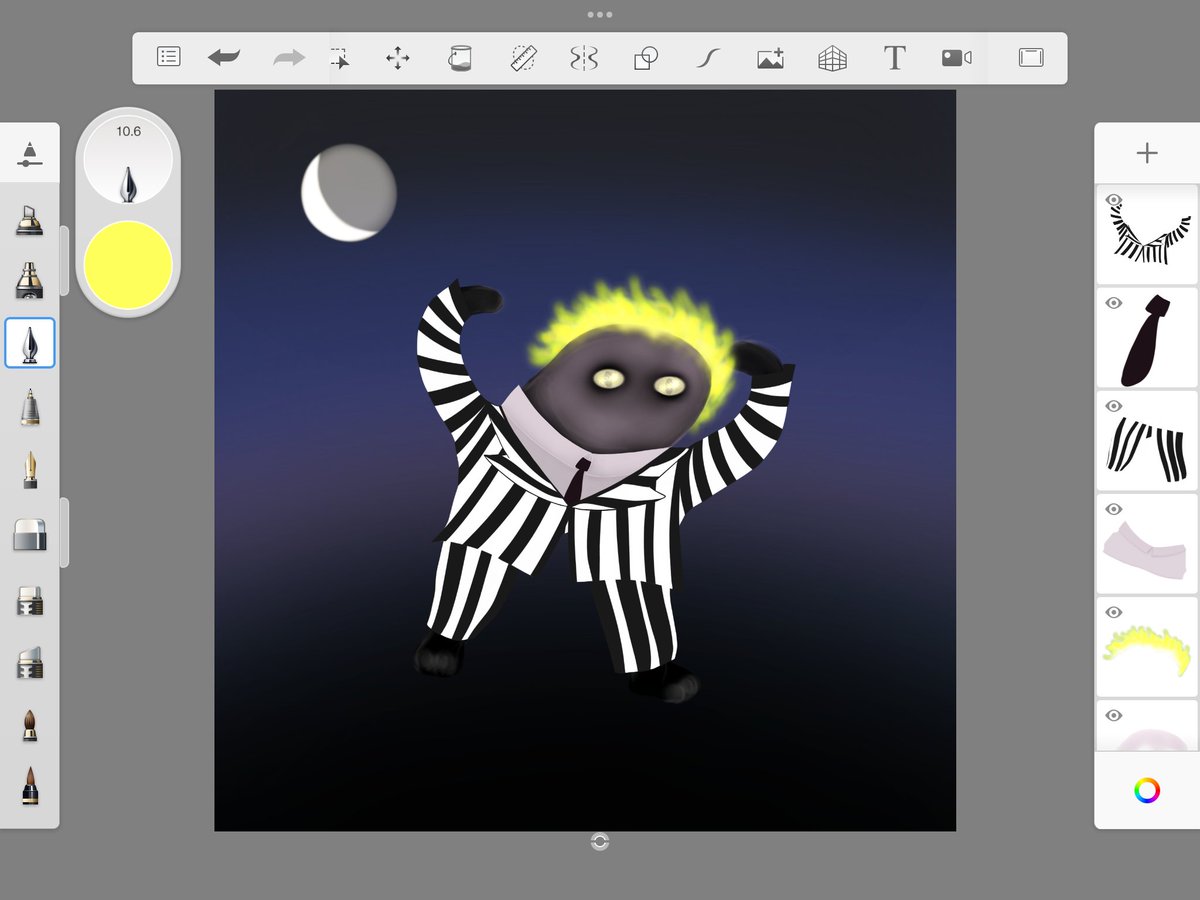Select the Fill bucket tool
Image resolution: width=1200 pixels, height=900 pixels.
tap(459, 58)
